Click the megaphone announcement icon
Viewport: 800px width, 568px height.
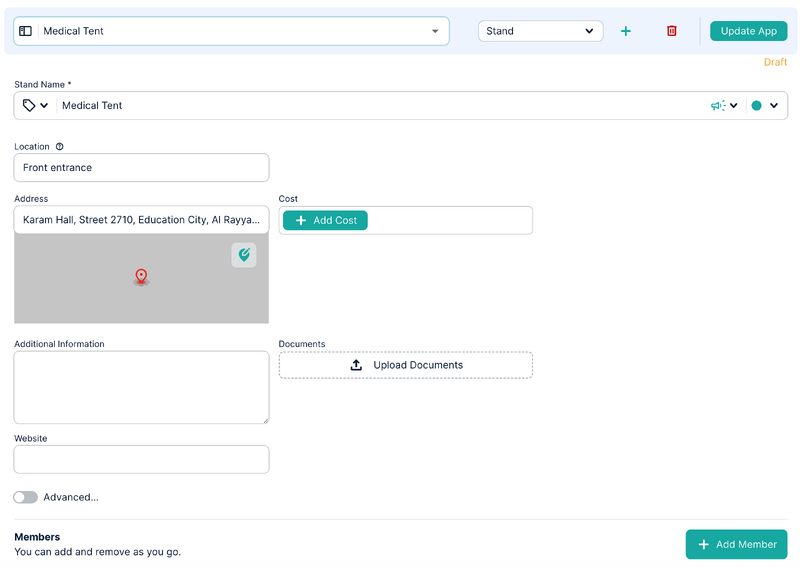tap(718, 106)
